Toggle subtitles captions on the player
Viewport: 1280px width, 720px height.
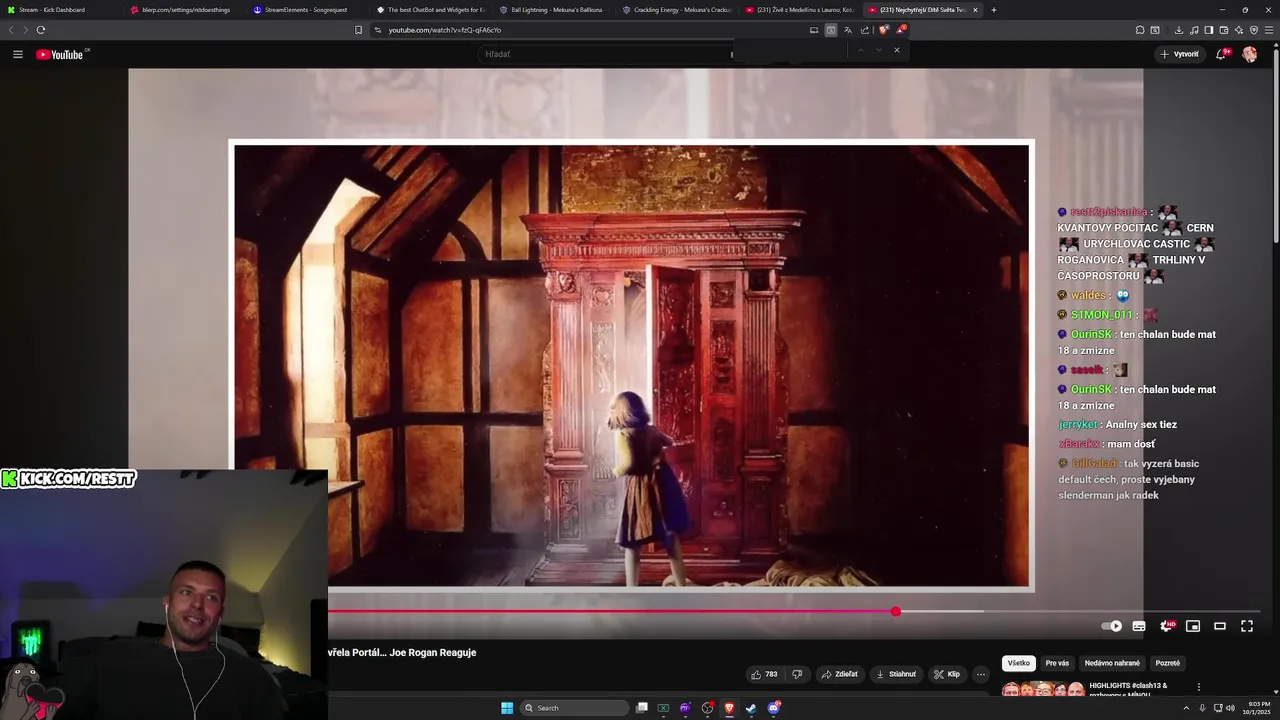[x=1139, y=626]
